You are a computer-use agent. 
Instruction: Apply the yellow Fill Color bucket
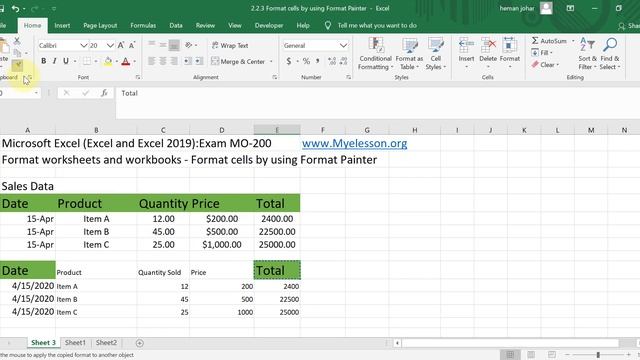(x=108, y=62)
